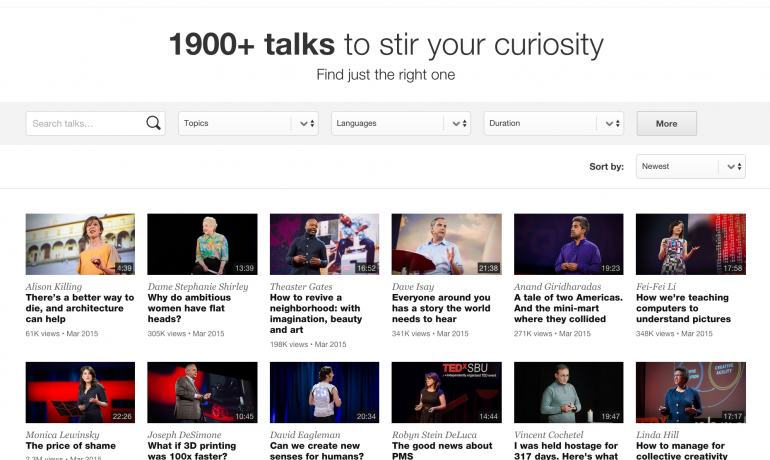Open Linda Hill talk thumbnail
The height and width of the screenshot is (460, 770).
(x=690, y=392)
